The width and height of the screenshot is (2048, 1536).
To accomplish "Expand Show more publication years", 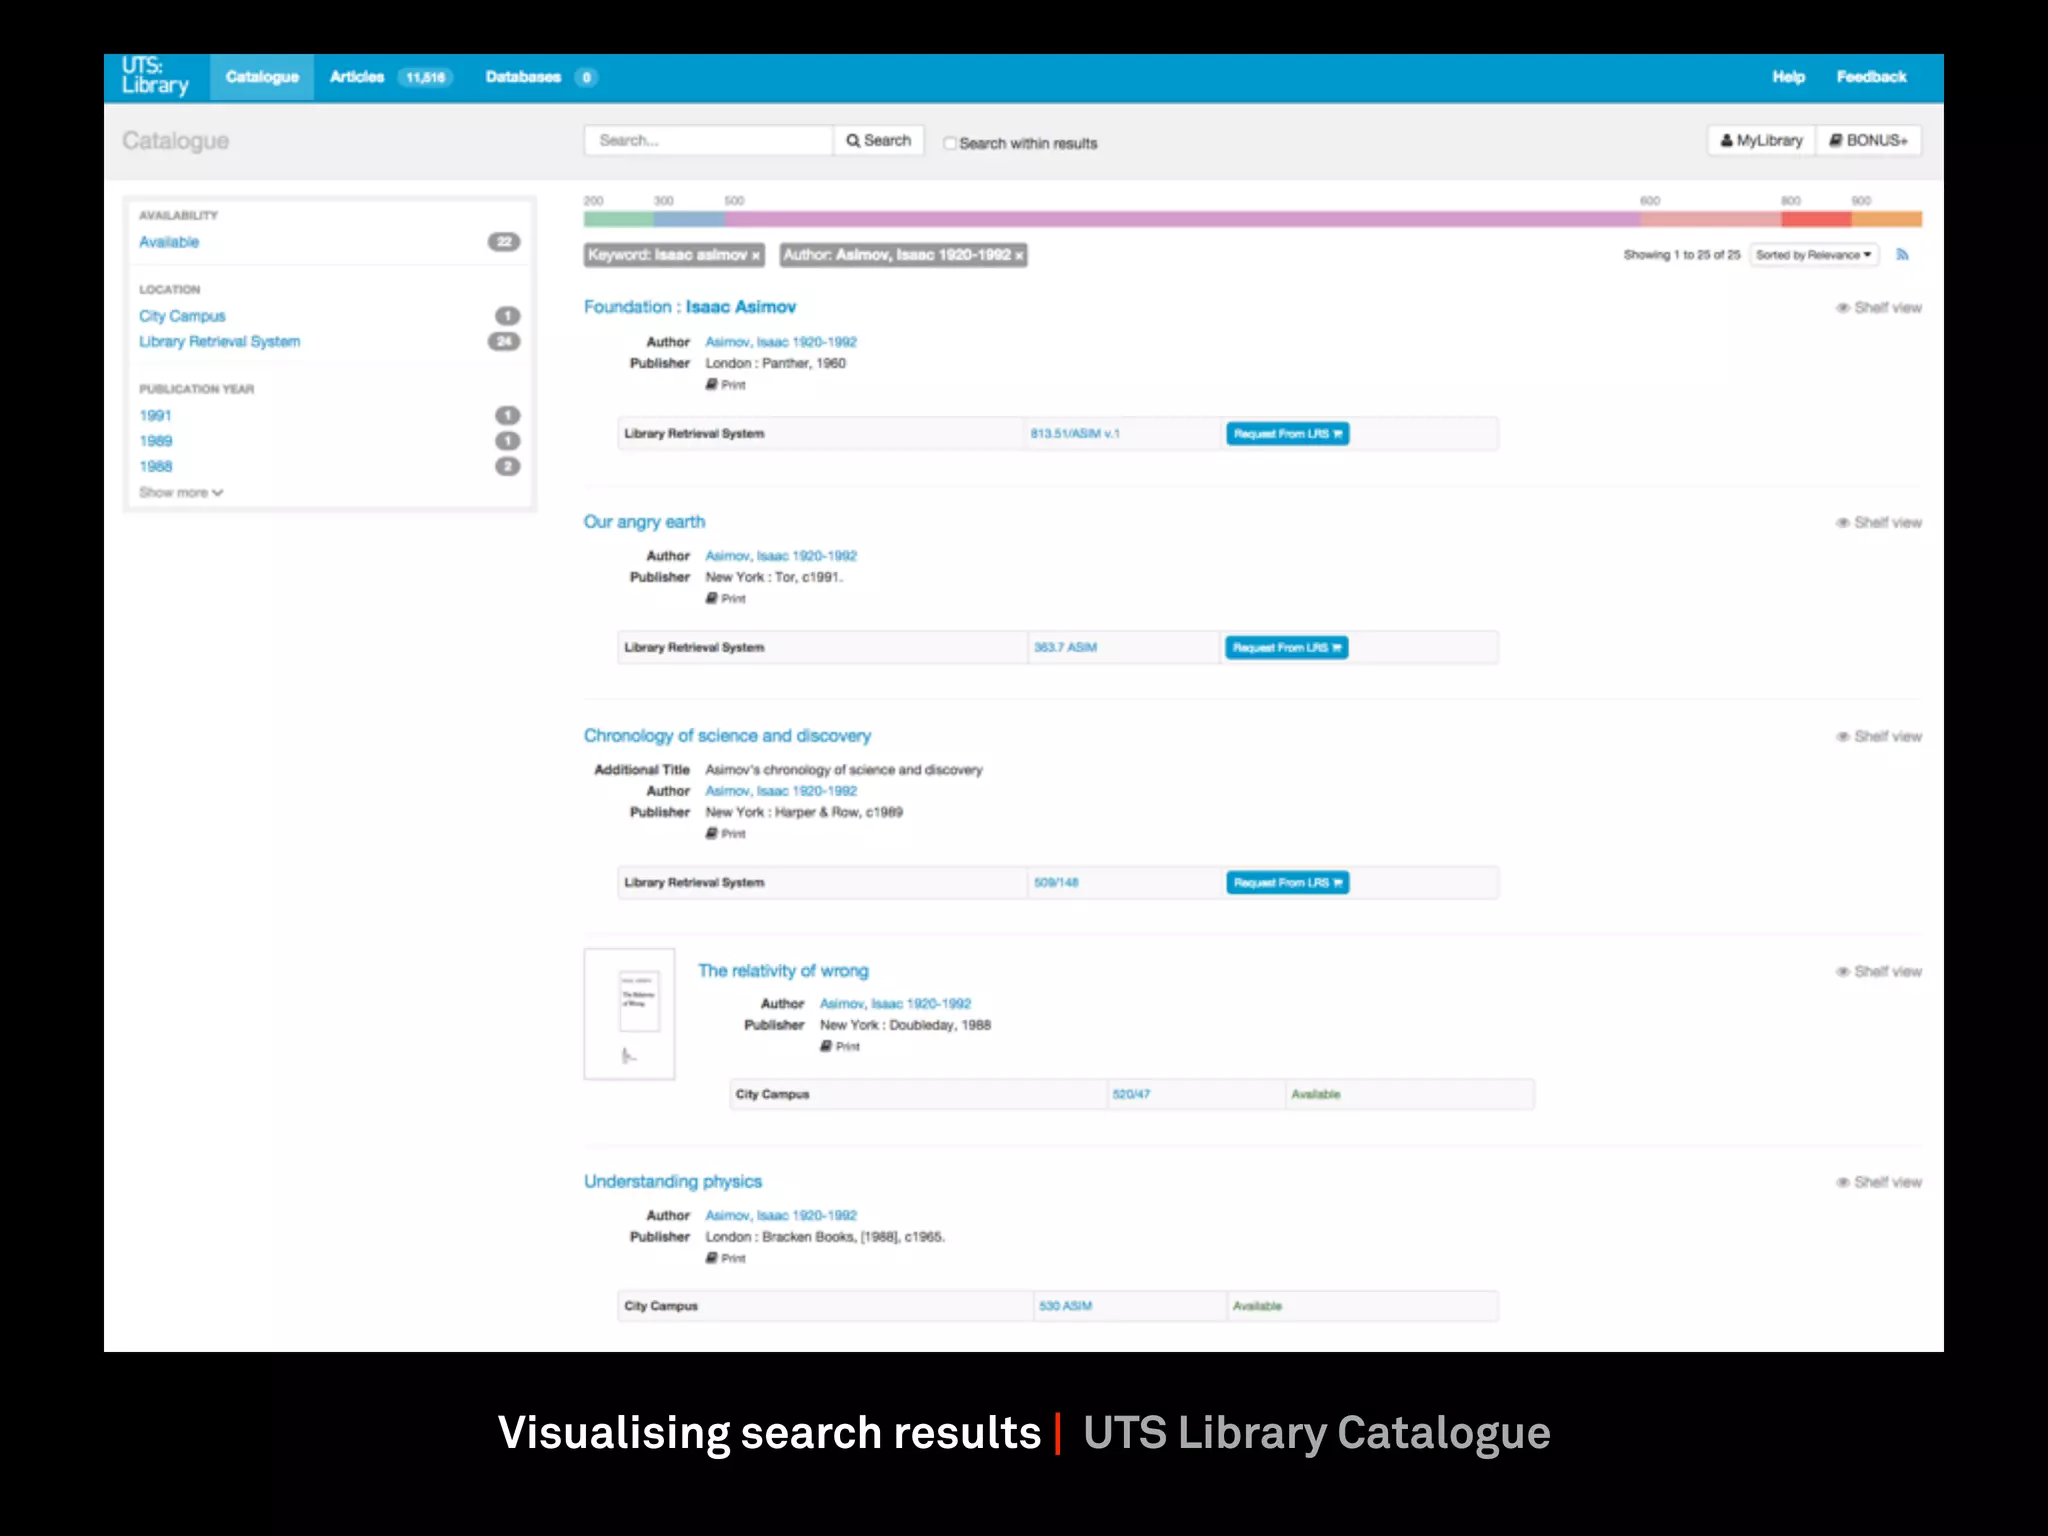I will tap(181, 492).
